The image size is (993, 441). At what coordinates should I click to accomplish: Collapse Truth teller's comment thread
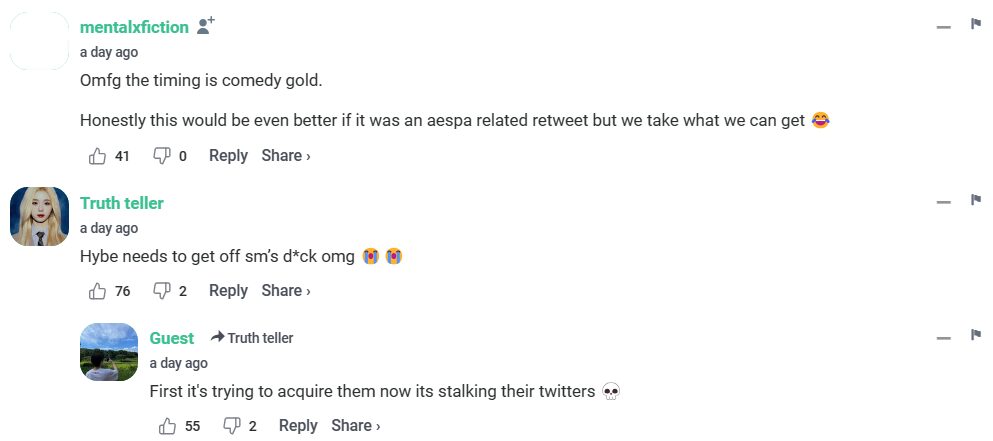(x=943, y=202)
